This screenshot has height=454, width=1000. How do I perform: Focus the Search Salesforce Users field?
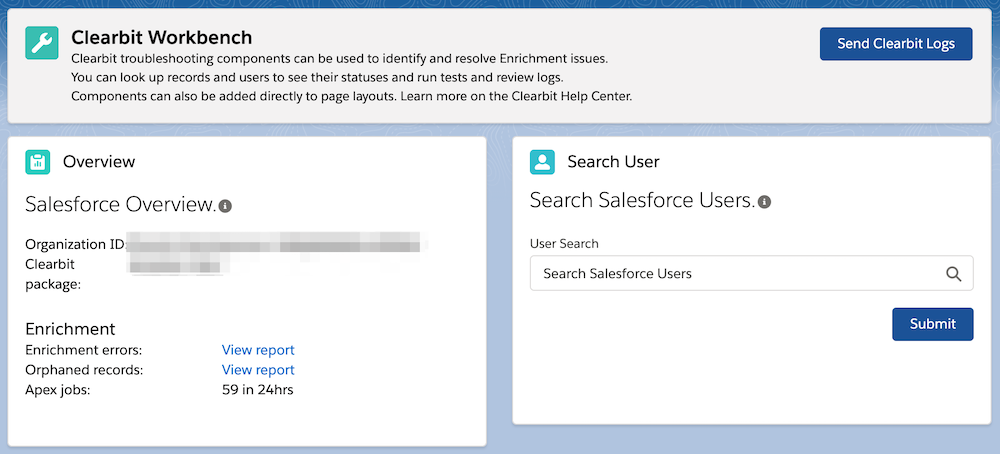(x=751, y=274)
